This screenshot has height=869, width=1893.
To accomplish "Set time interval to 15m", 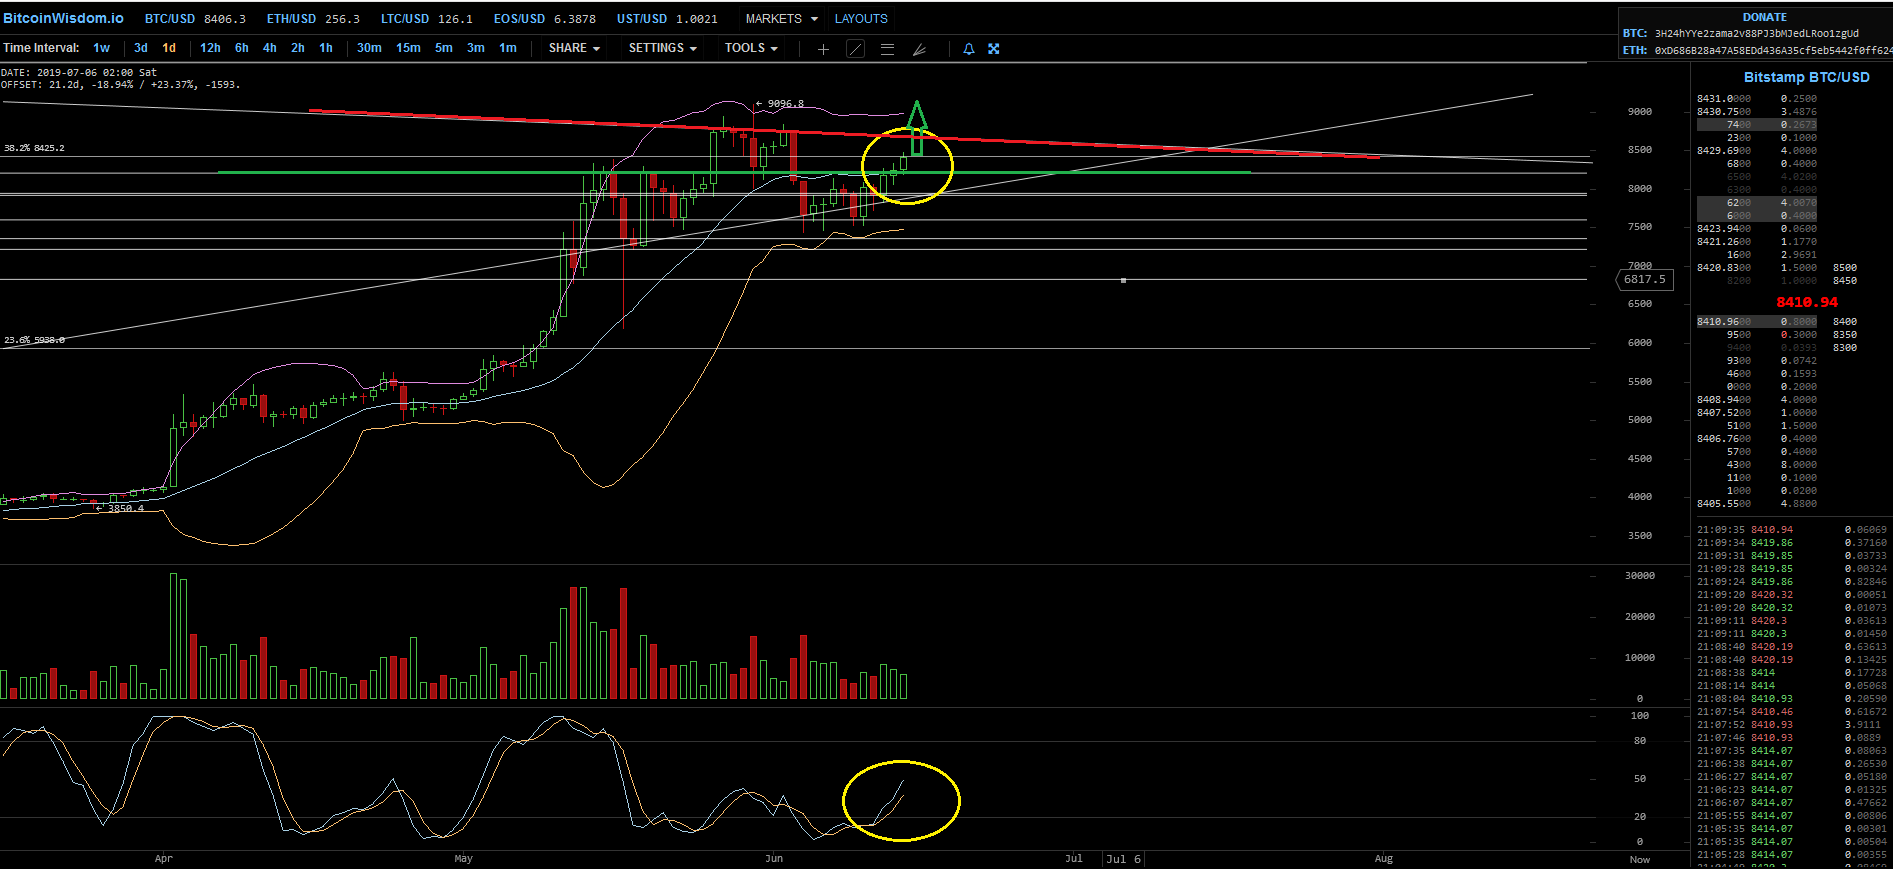I will [x=408, y=48].
